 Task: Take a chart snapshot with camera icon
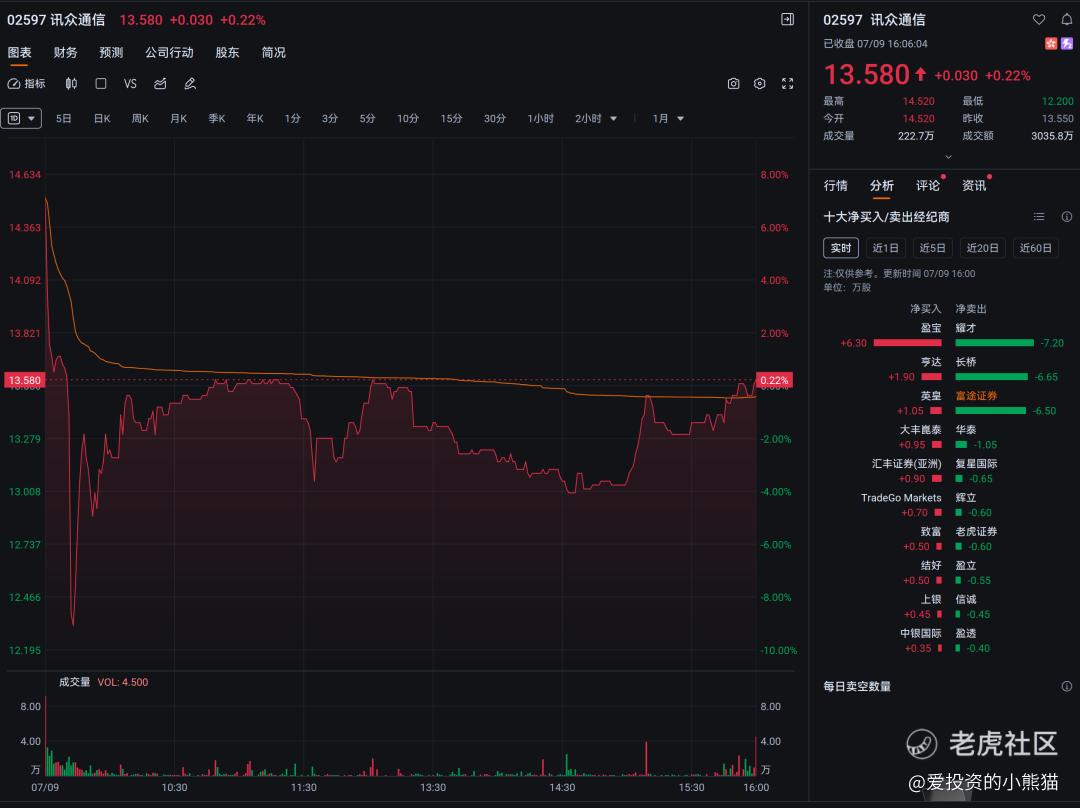pos(734,84)
